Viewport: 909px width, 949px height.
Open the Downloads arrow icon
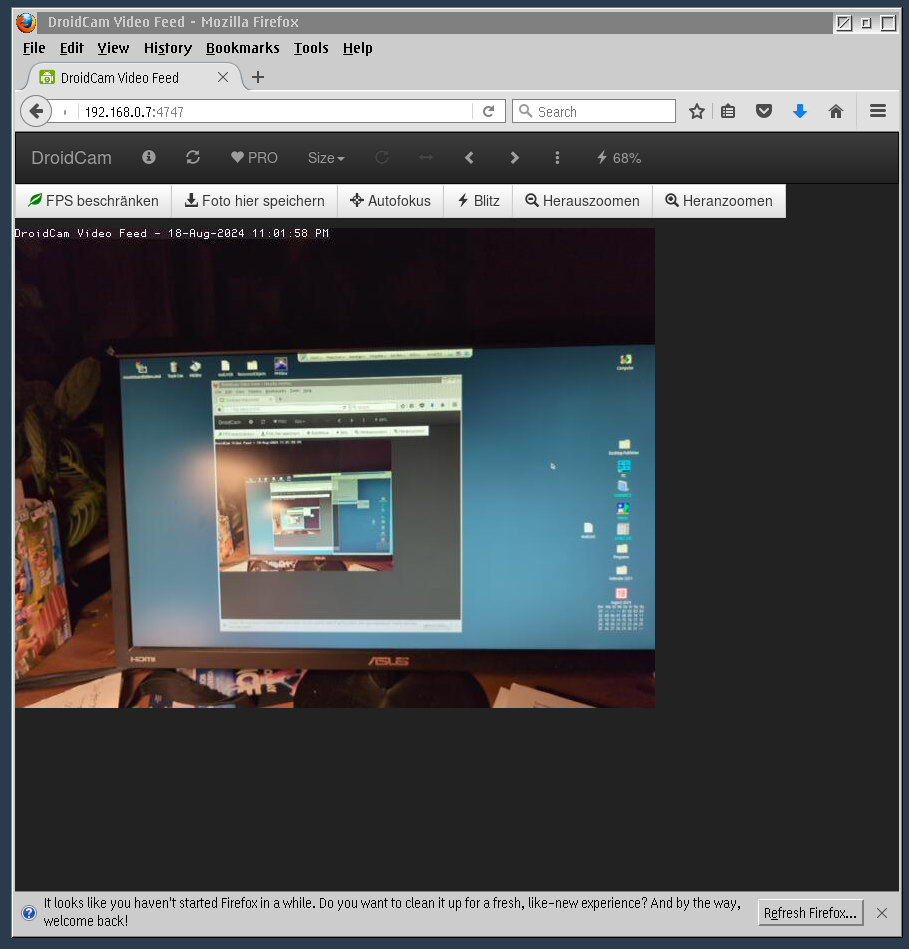tap(799, 111)
